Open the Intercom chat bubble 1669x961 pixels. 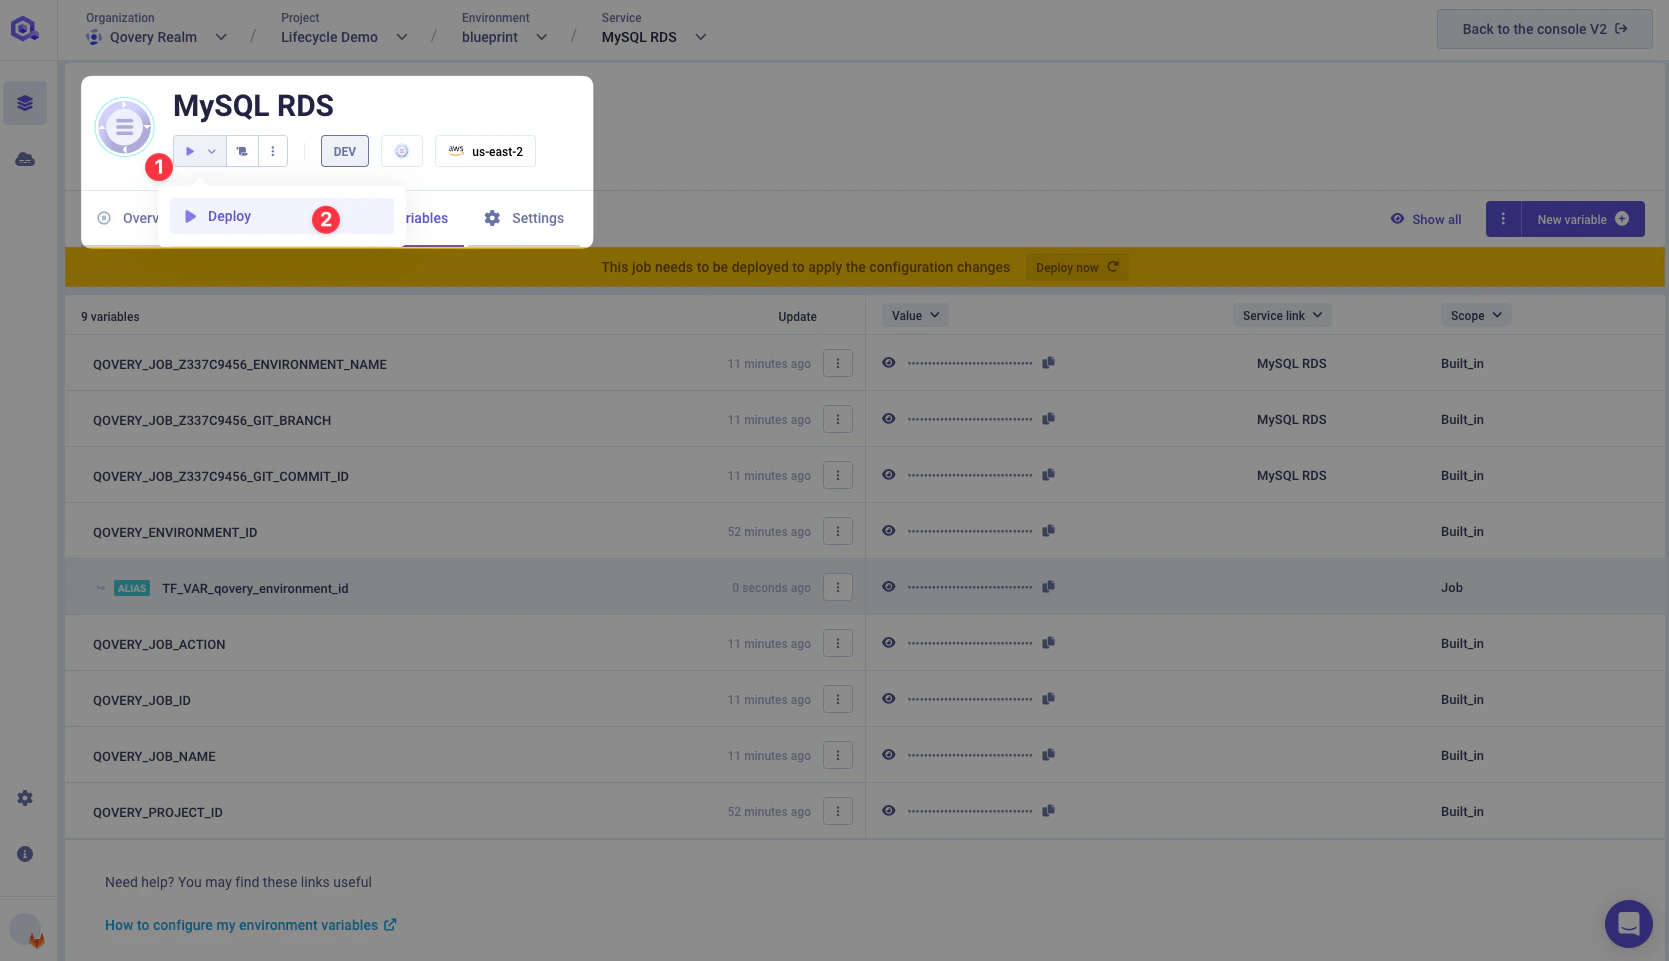click(x=1628, y=923)
